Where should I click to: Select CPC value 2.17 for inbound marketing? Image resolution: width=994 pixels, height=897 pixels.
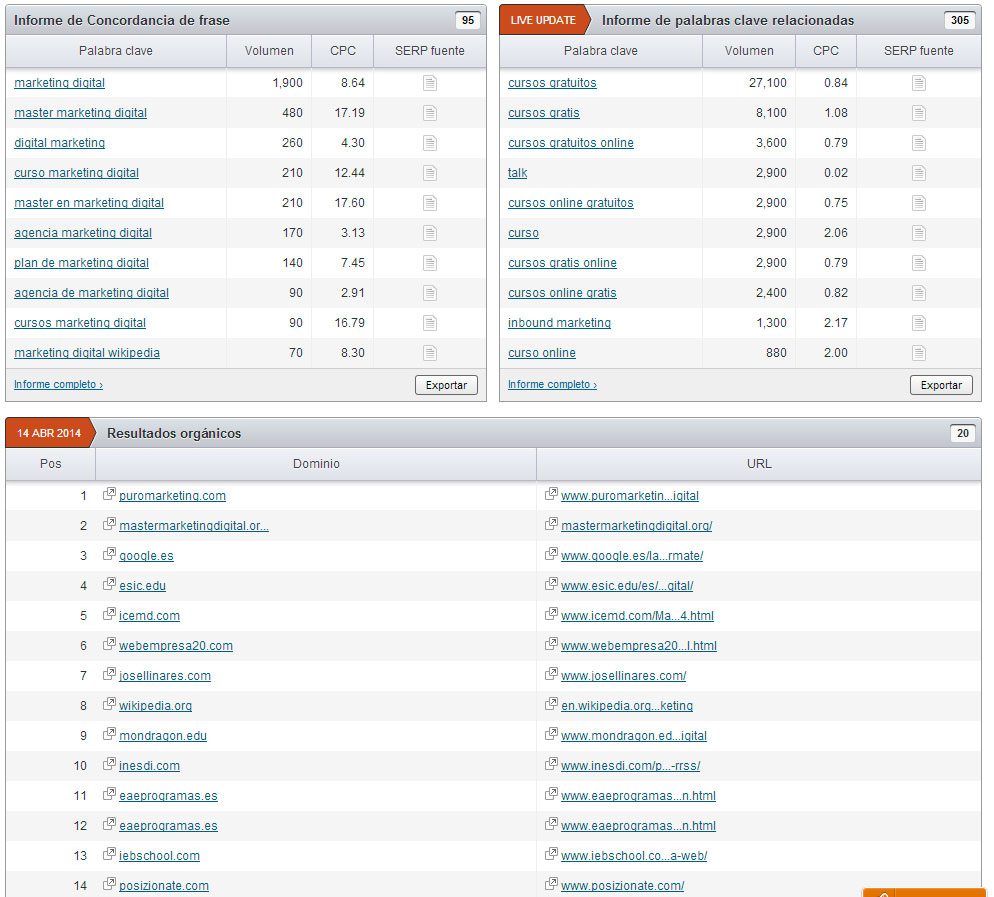(x=836, y=323)
